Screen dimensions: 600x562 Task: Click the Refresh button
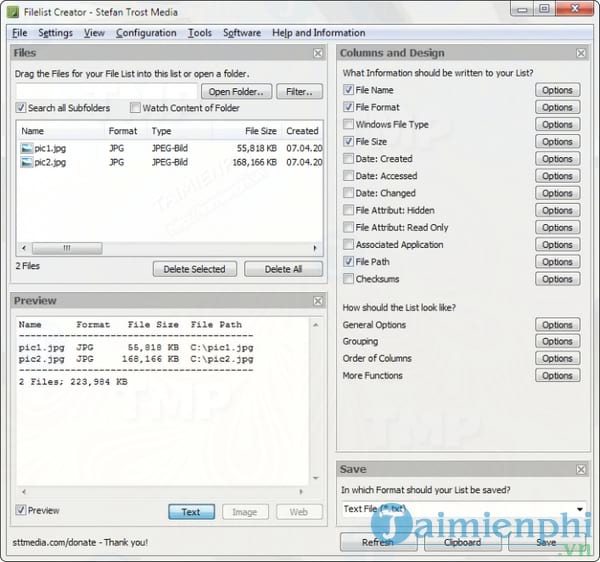coord(378,542)
